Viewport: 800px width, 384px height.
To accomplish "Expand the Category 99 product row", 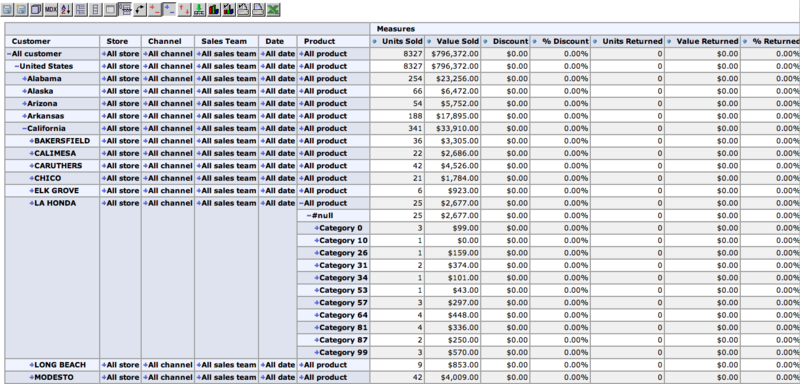I will point(316,352).
